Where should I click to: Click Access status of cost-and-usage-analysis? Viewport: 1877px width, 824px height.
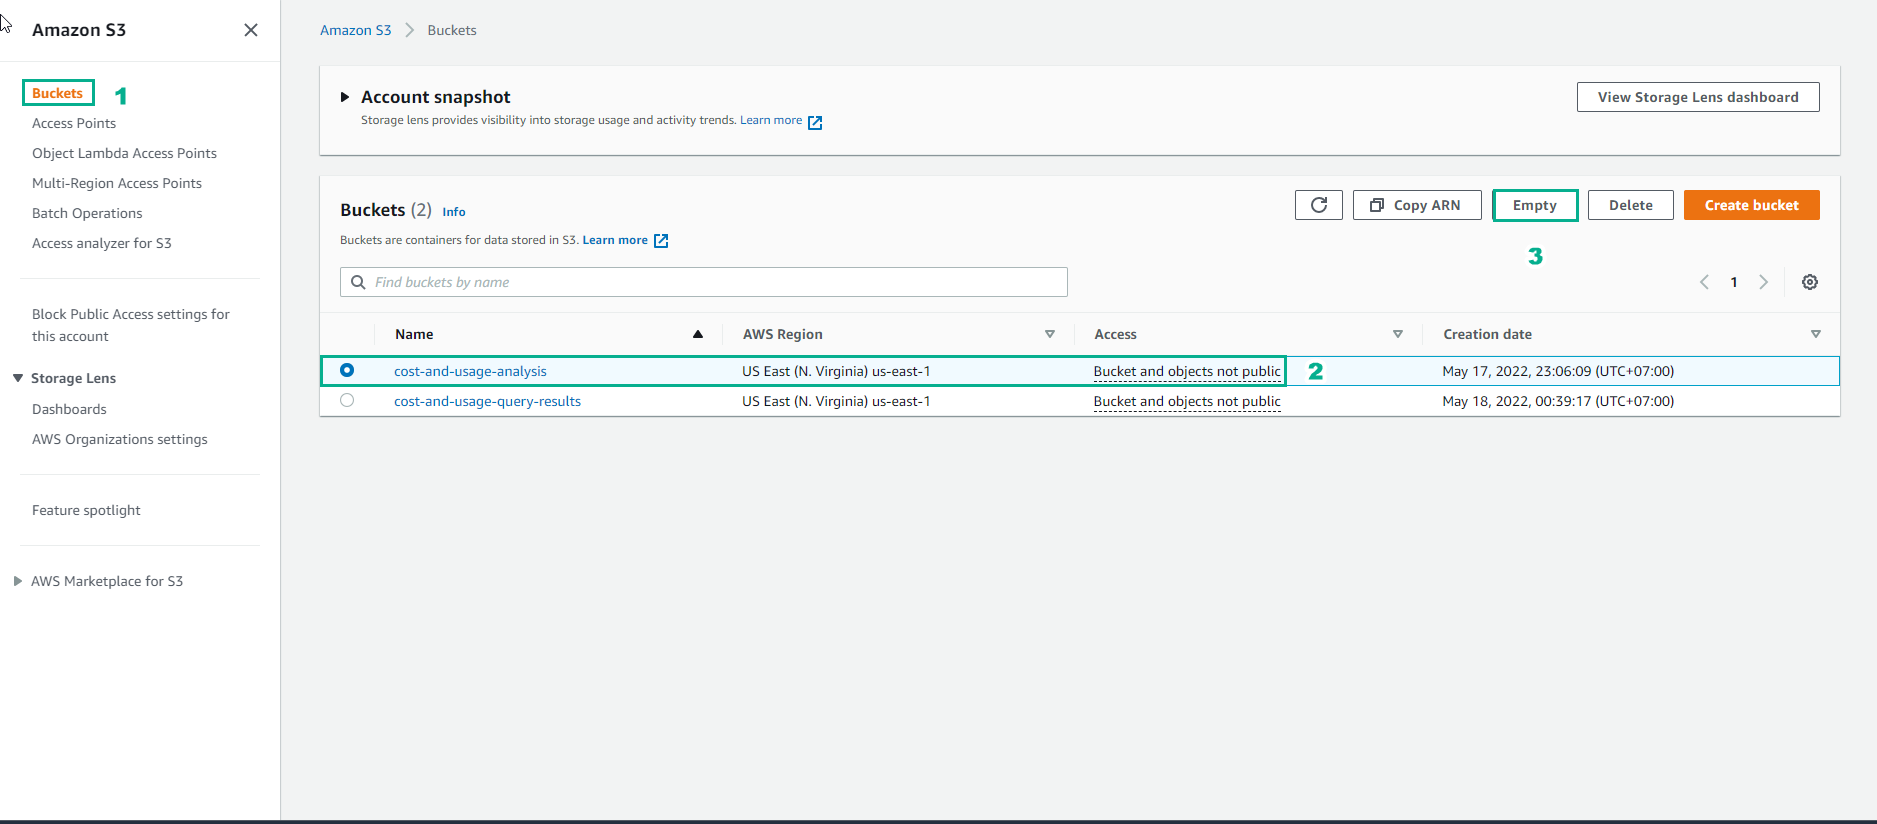coord(1187,371)
